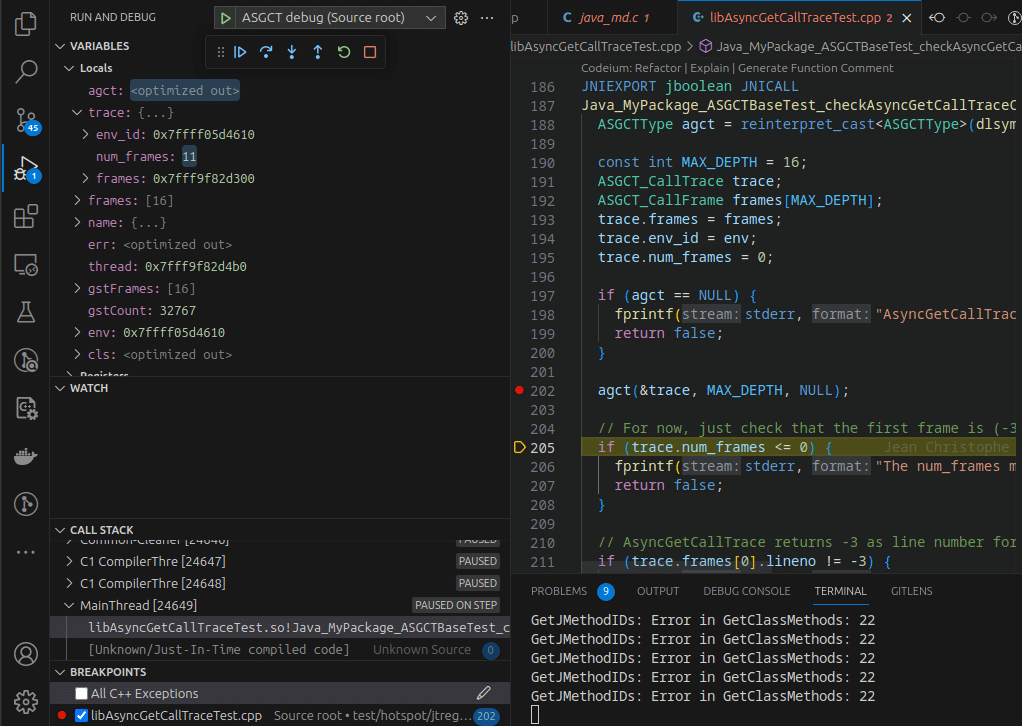Open the Remote Explorer icon
This screenshot has width=1022, height=726.
25,265
